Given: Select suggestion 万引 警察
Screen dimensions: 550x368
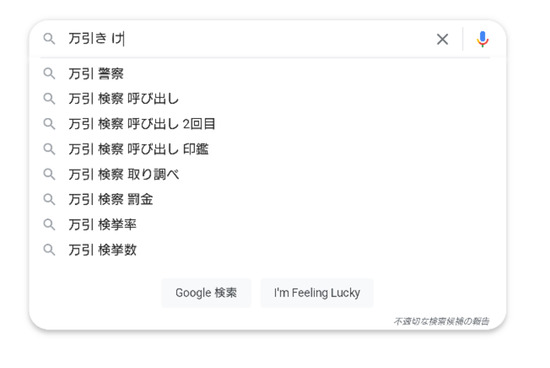Looking at the screenshot, I should point(265,74).
